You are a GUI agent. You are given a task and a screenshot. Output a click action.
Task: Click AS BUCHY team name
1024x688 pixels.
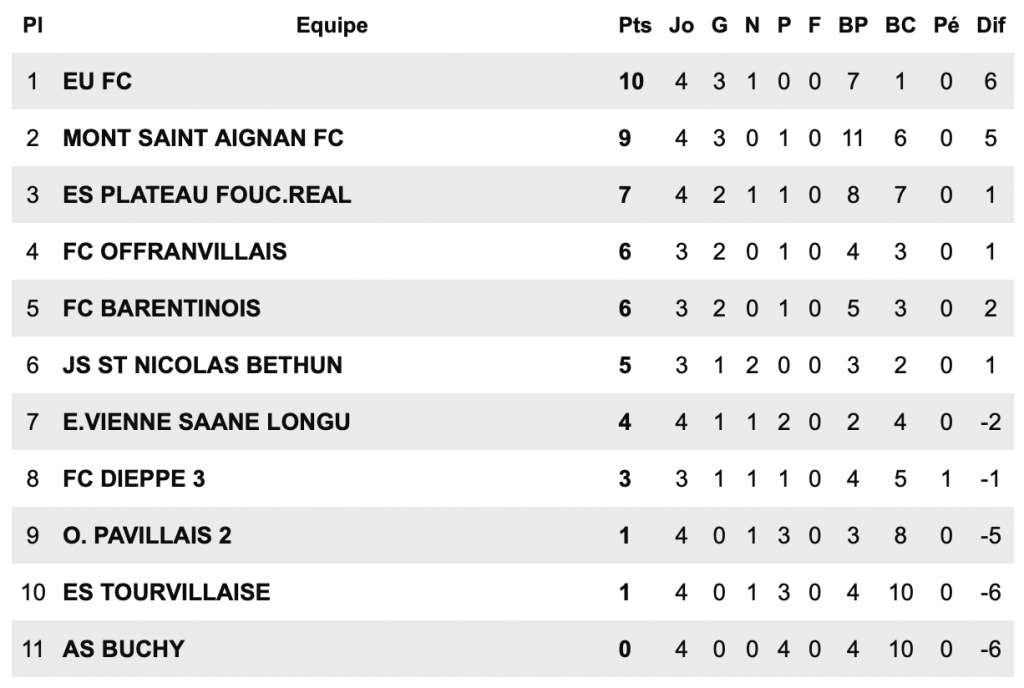pyautogui.click(x=123, y=649)
